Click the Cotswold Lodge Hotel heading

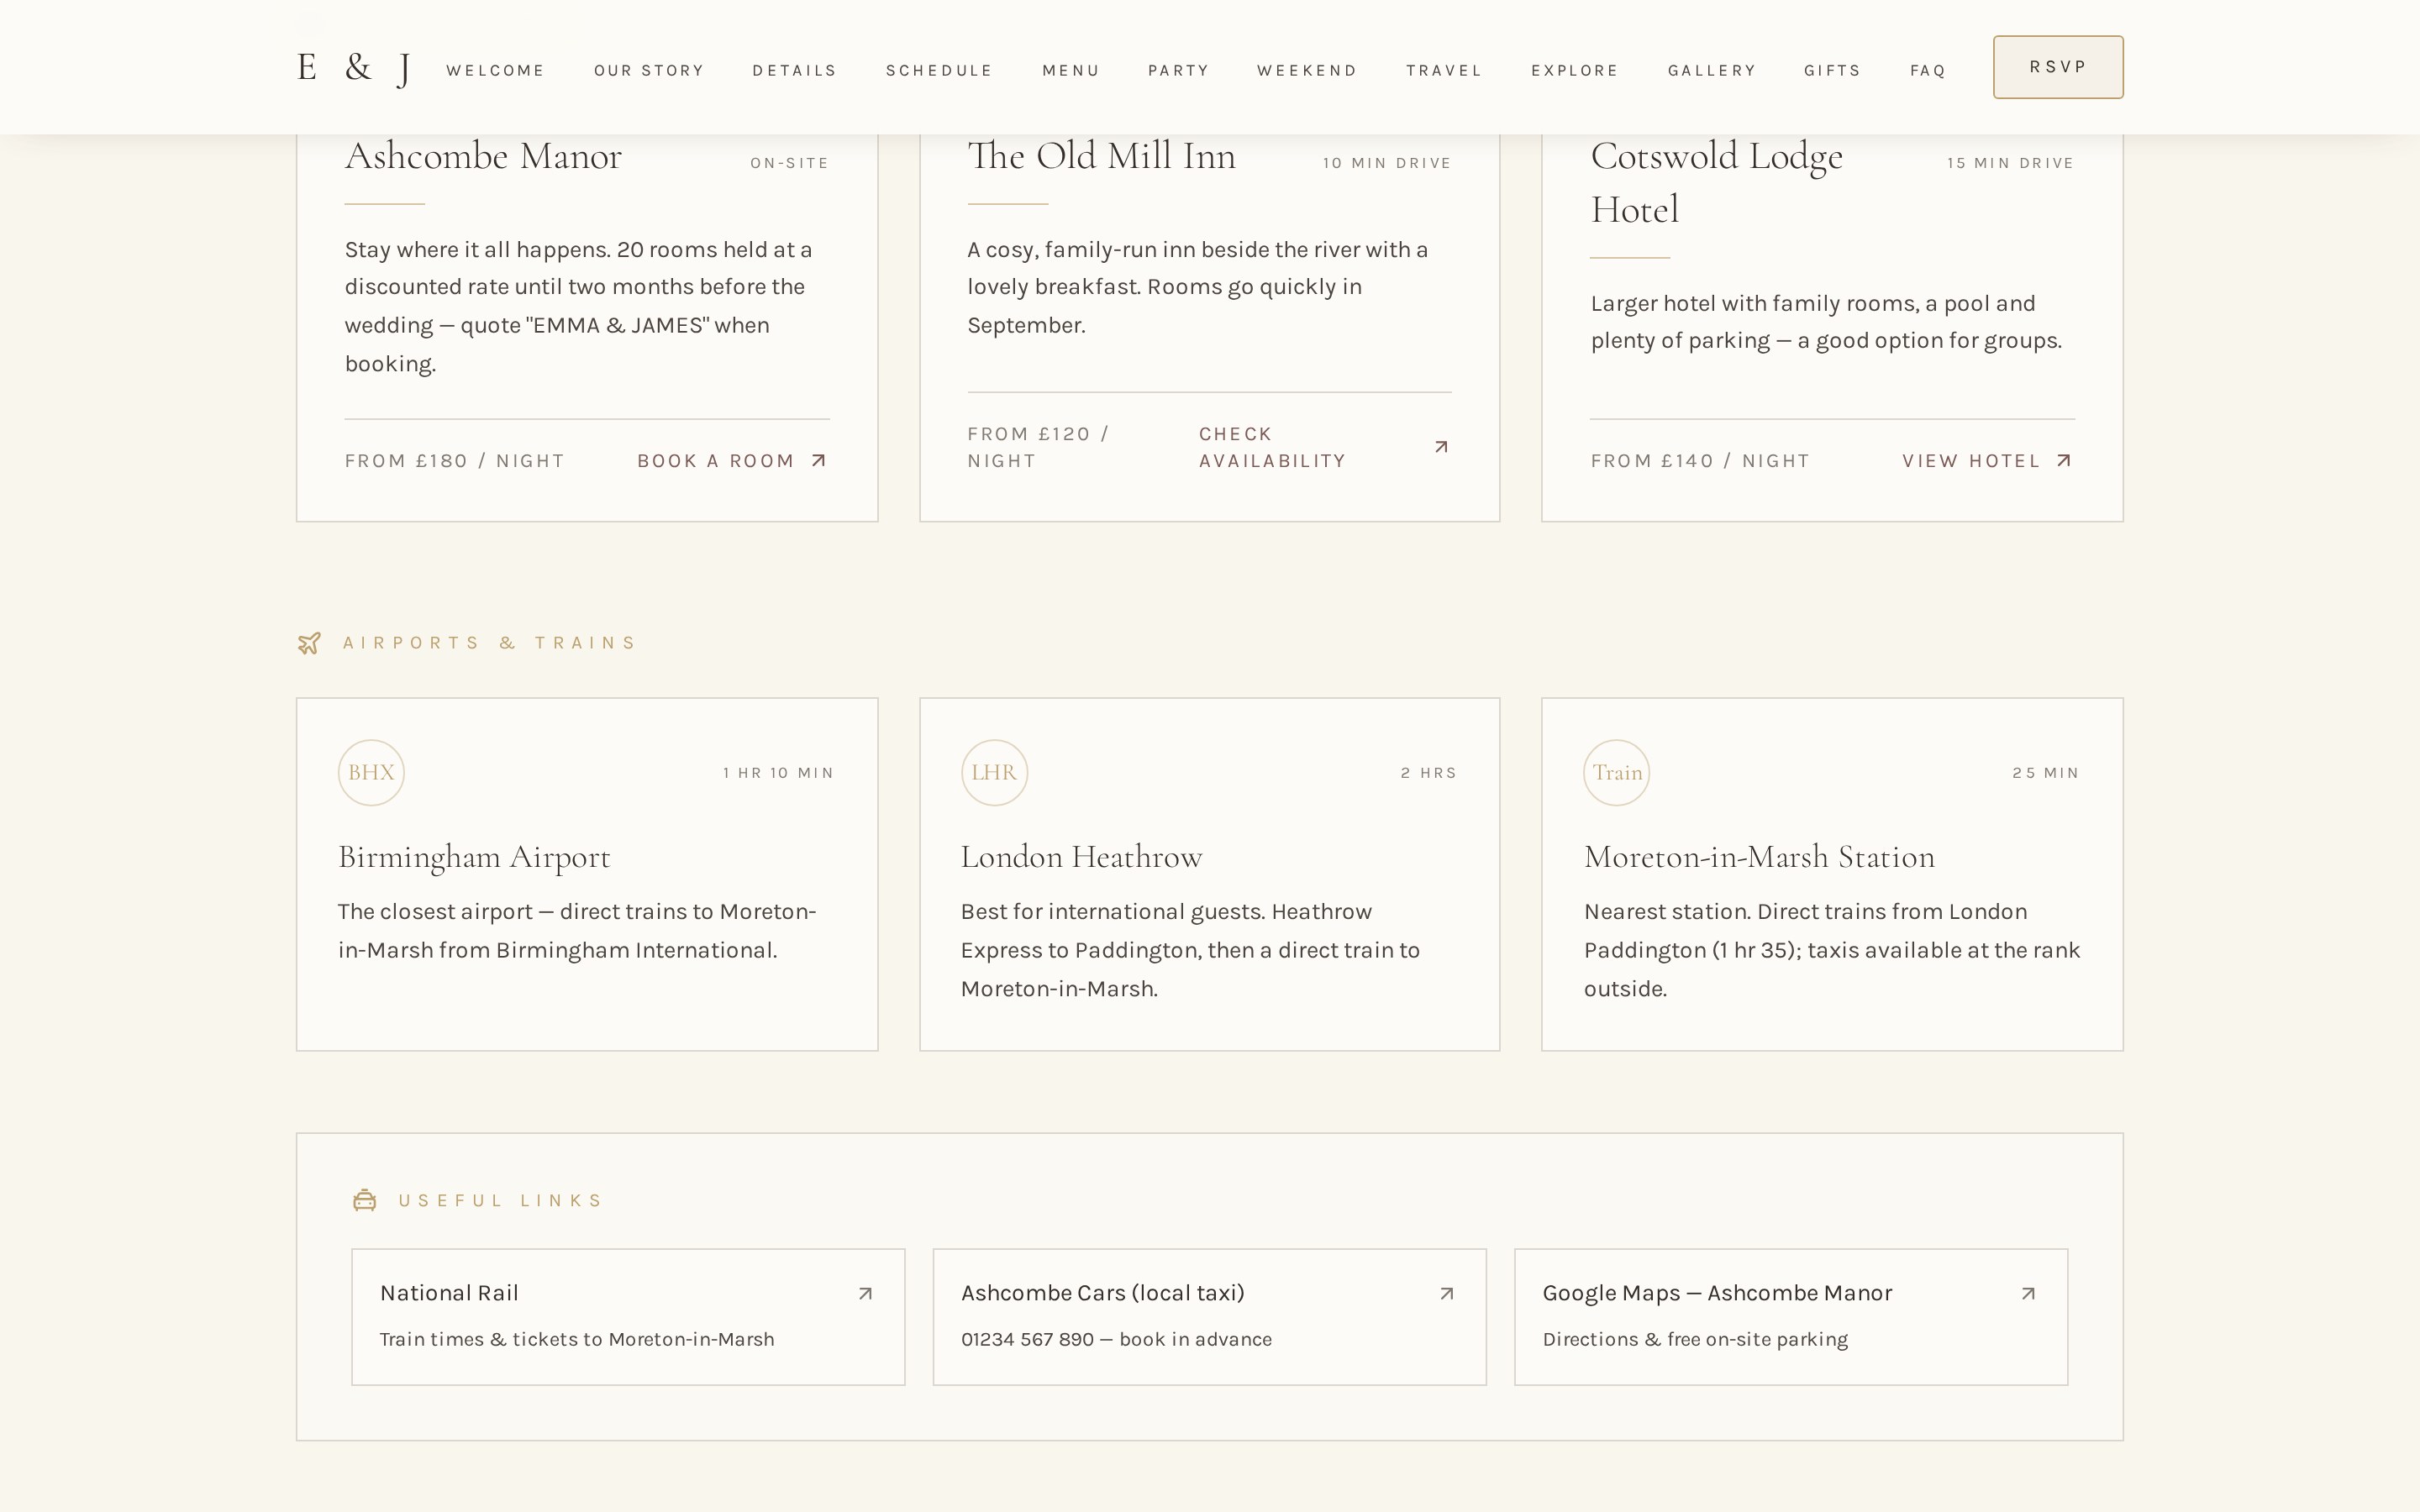[x=1716, y=183]
